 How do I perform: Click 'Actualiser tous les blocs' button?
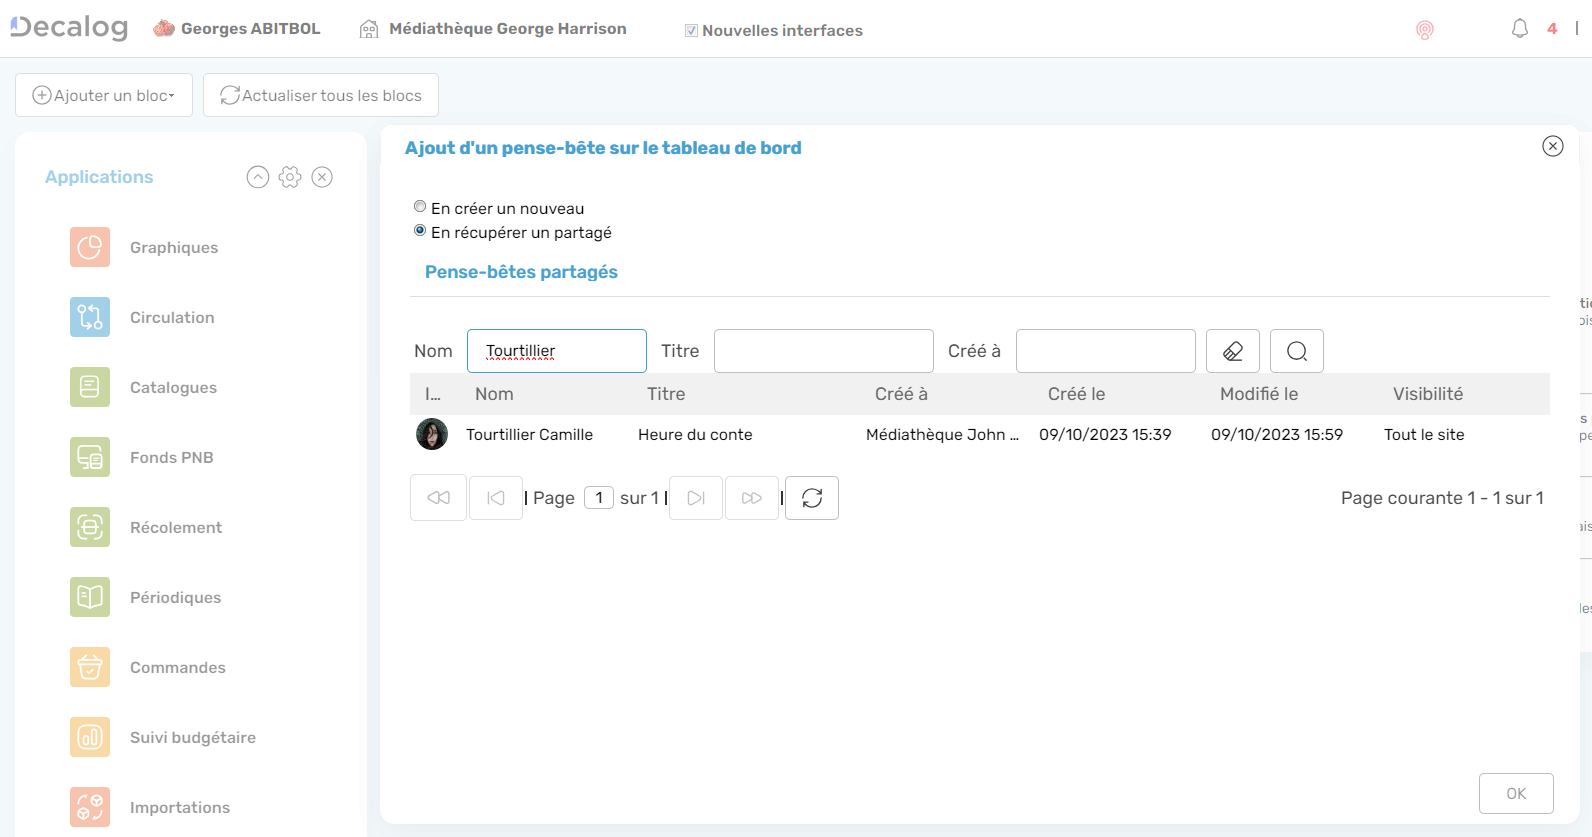321,95
